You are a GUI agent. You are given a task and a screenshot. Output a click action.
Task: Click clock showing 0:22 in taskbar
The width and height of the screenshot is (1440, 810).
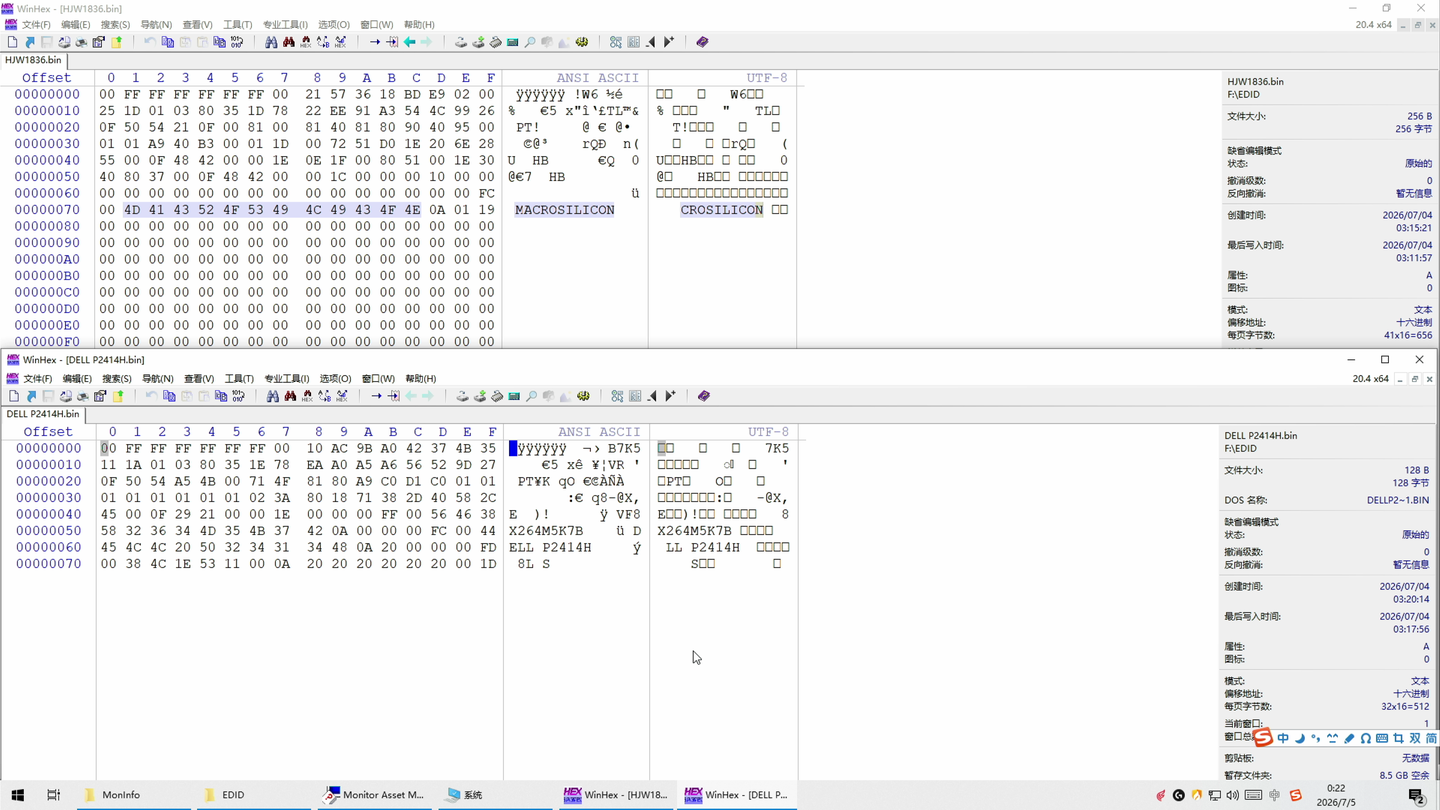tap(1335, 788)
